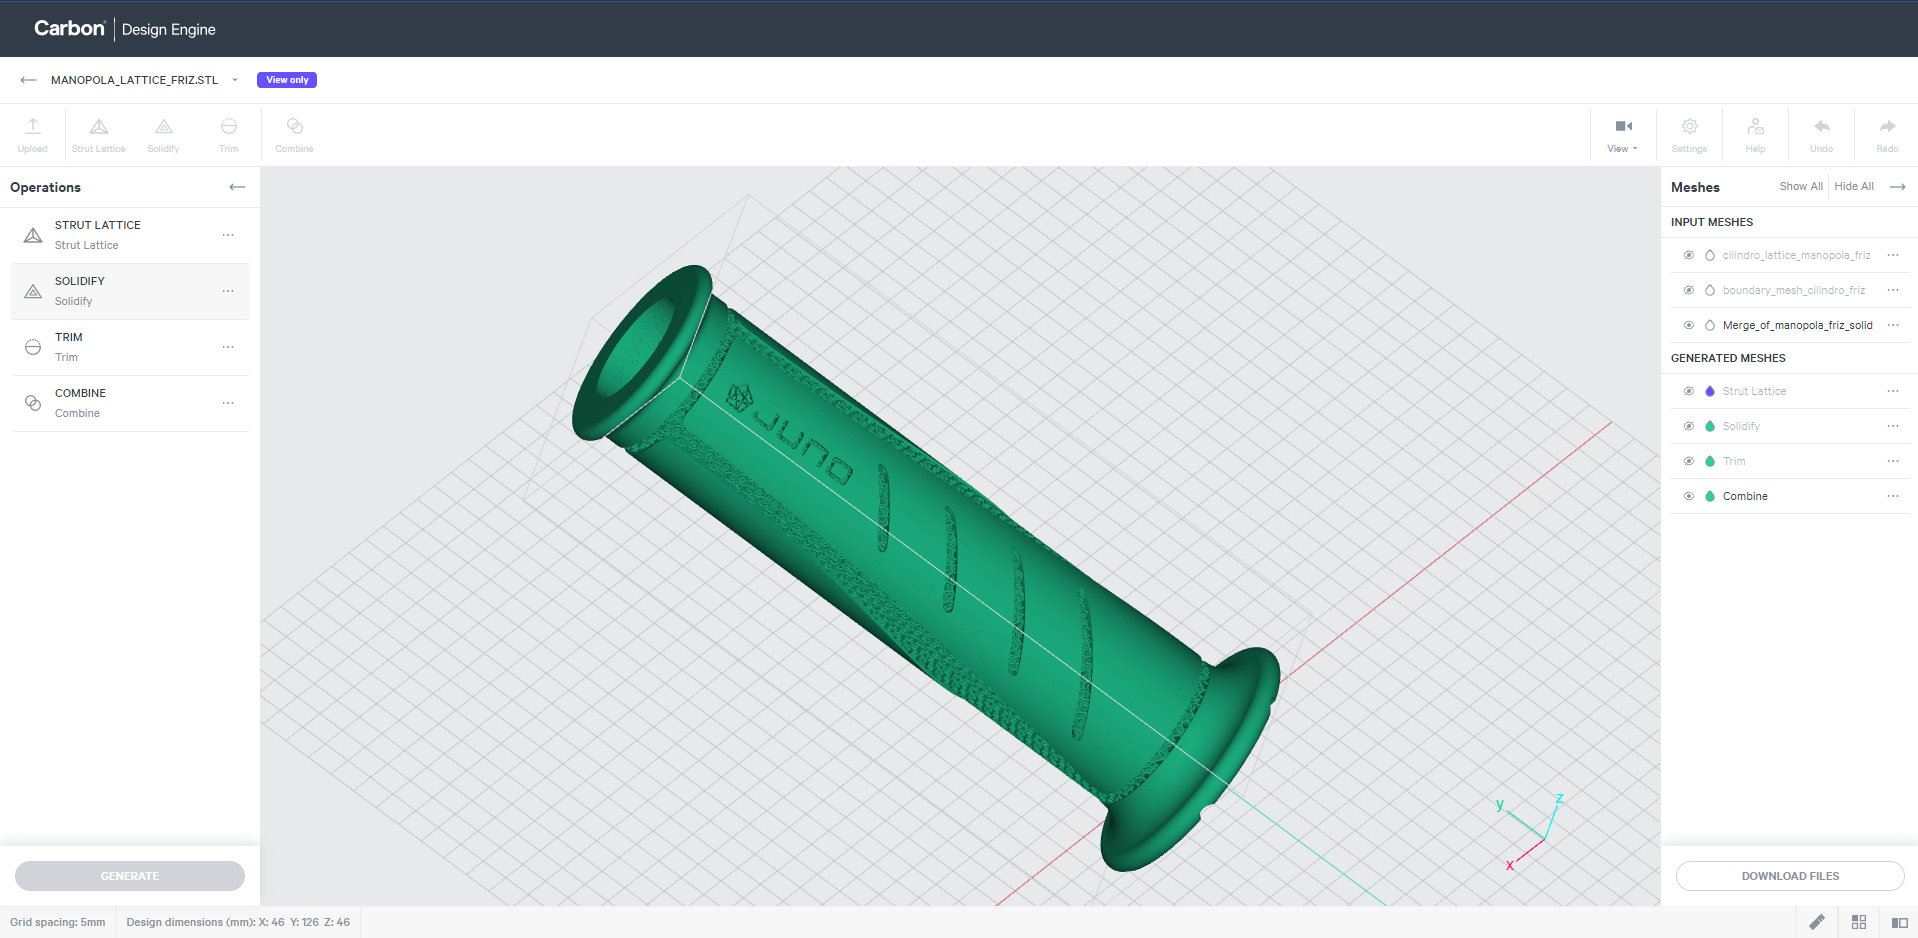Click the COMBINE operation overlapping circles icon

33,403
